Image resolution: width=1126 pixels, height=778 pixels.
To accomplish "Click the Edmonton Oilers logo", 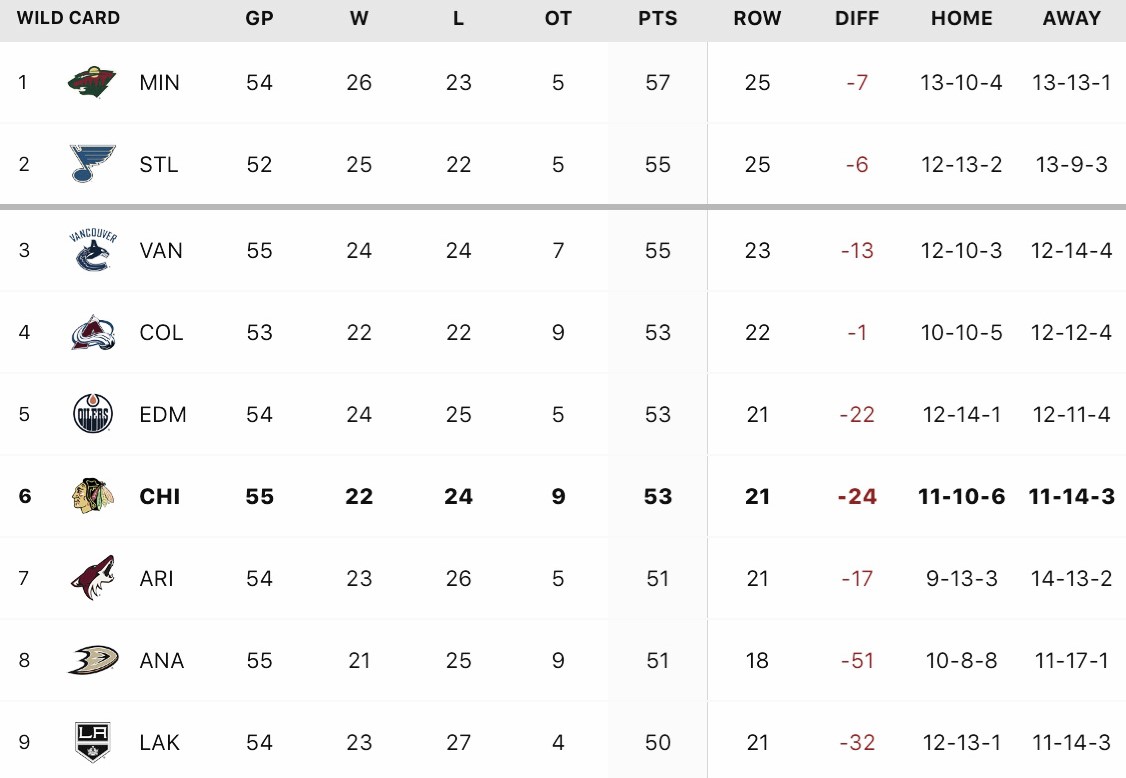I will [93, 414].
